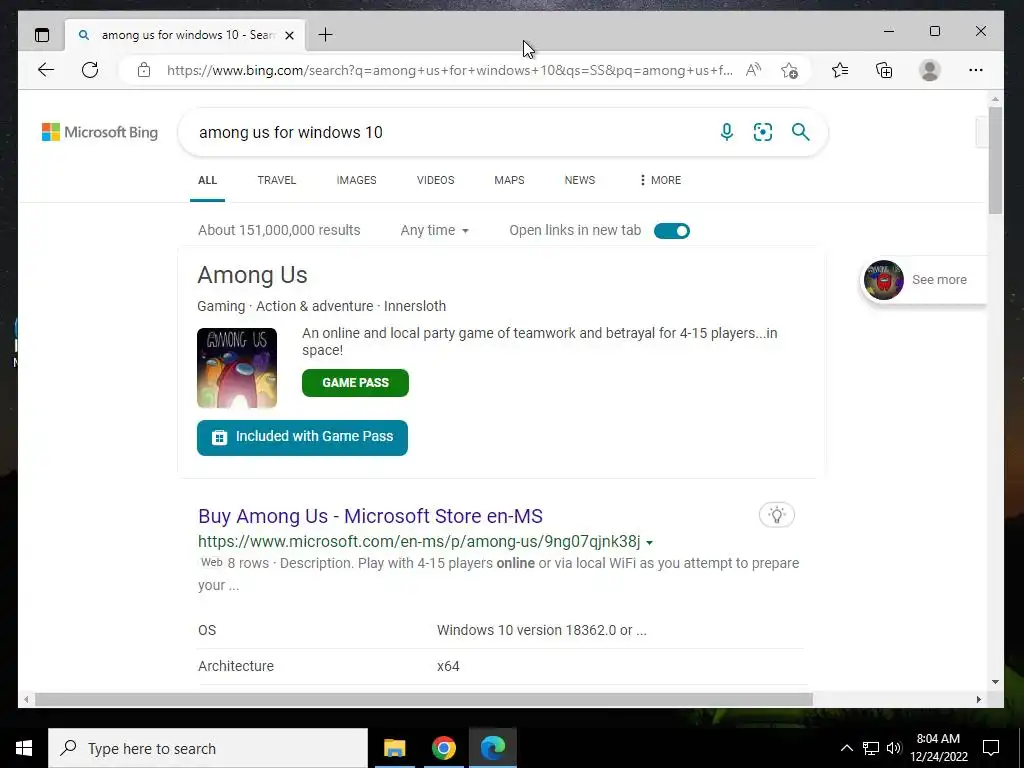Click Gaming · Action & adventure · Innersloth text
Viewport: 1024px width, 768px height.
point(321,306)
